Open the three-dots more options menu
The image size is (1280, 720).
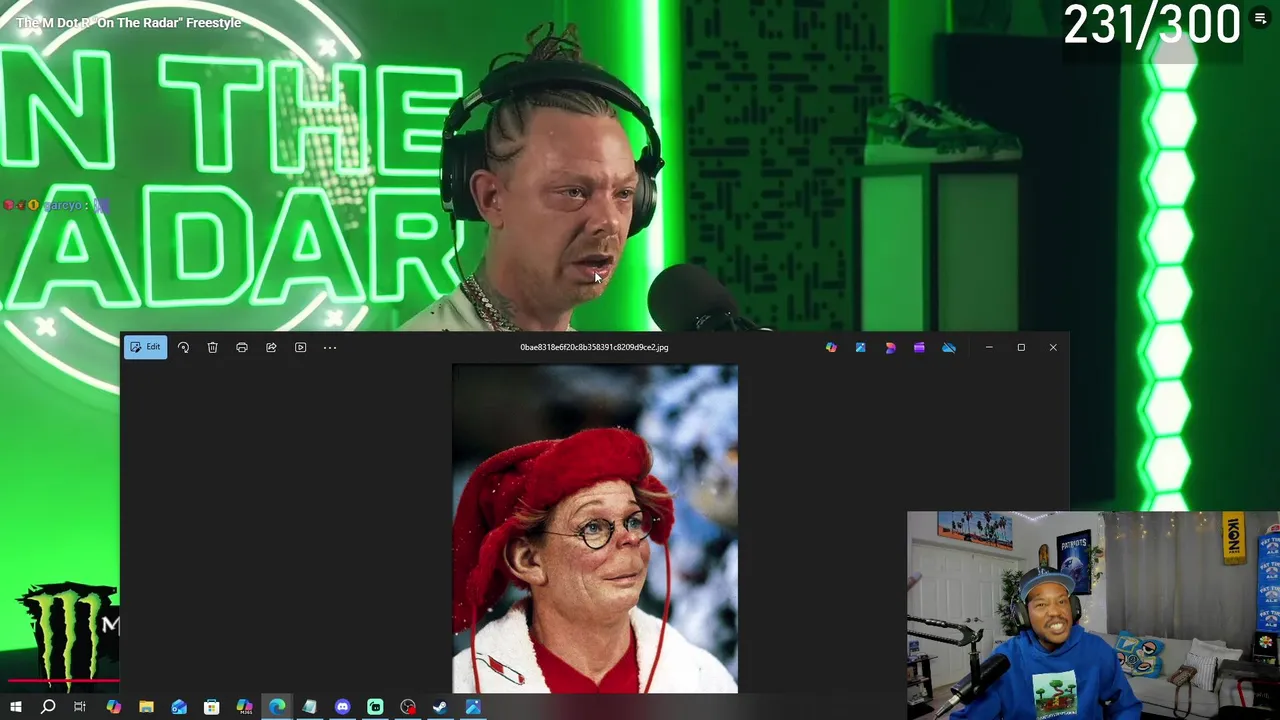click(x=330, y=347)
